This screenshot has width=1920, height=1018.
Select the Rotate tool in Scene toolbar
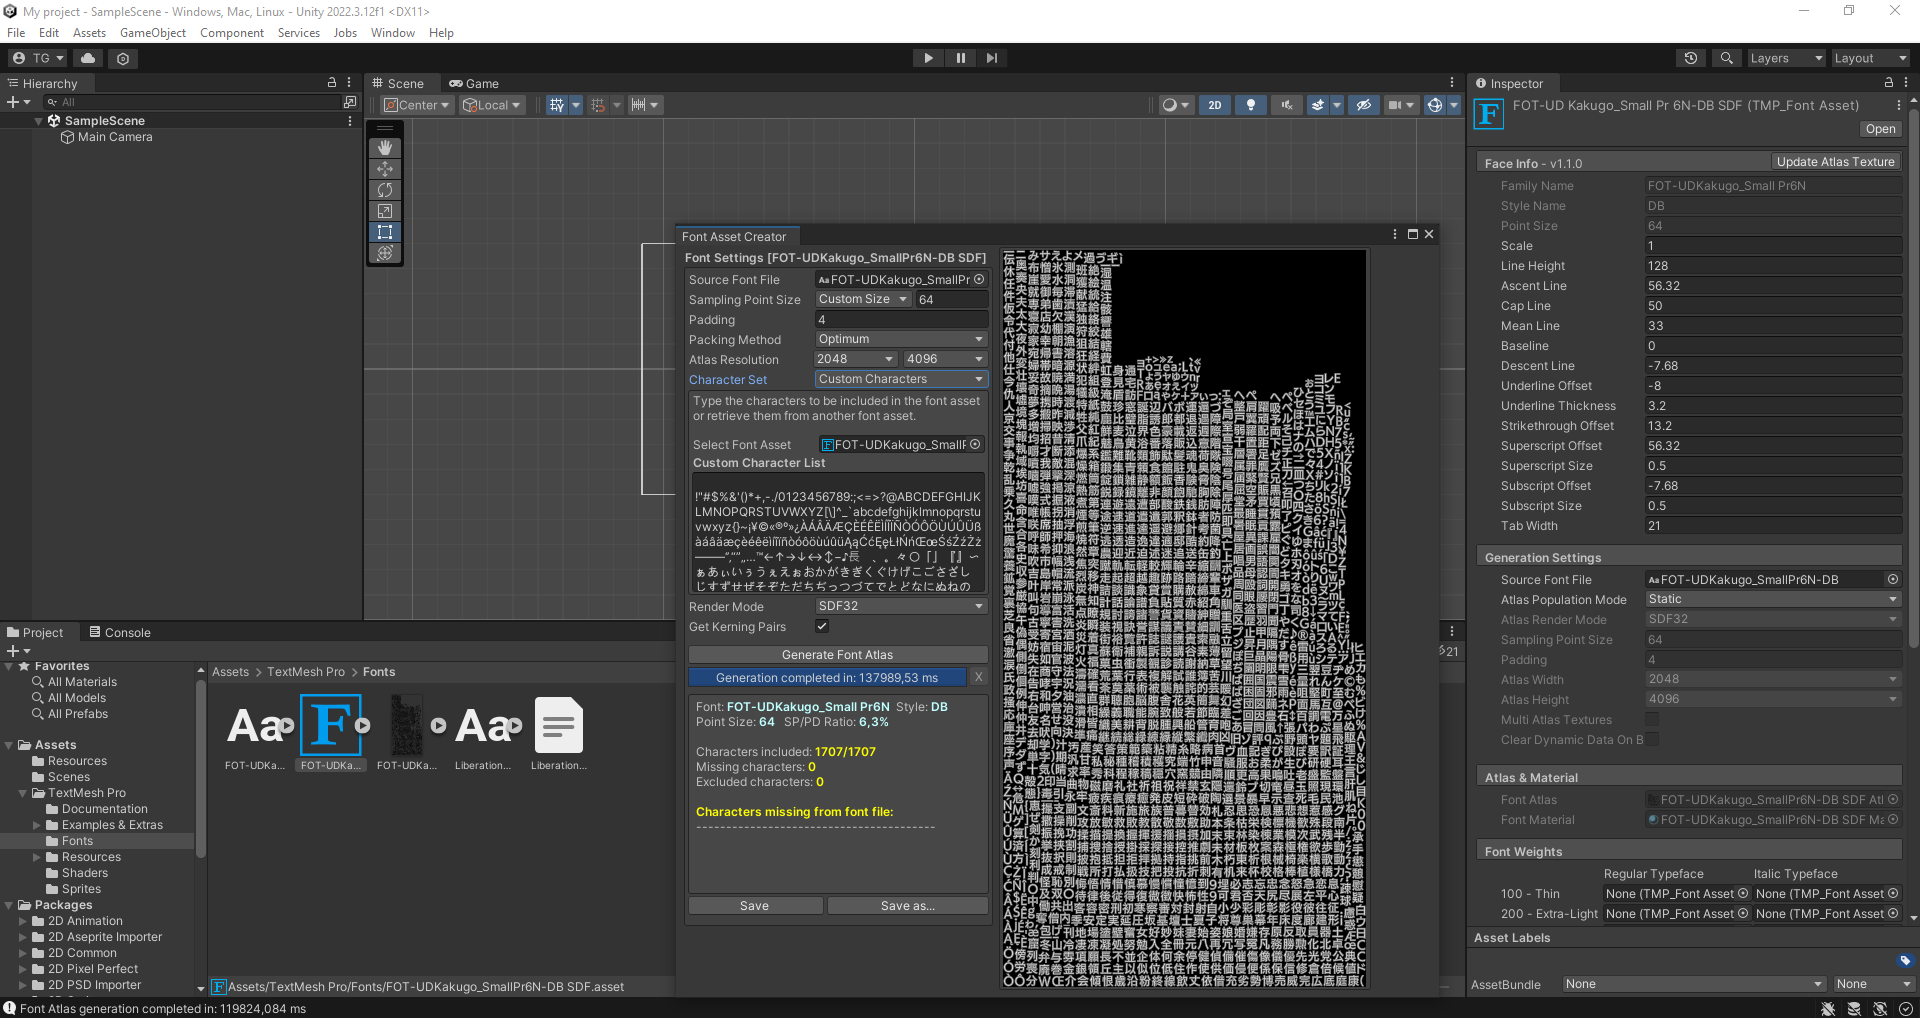385,190
